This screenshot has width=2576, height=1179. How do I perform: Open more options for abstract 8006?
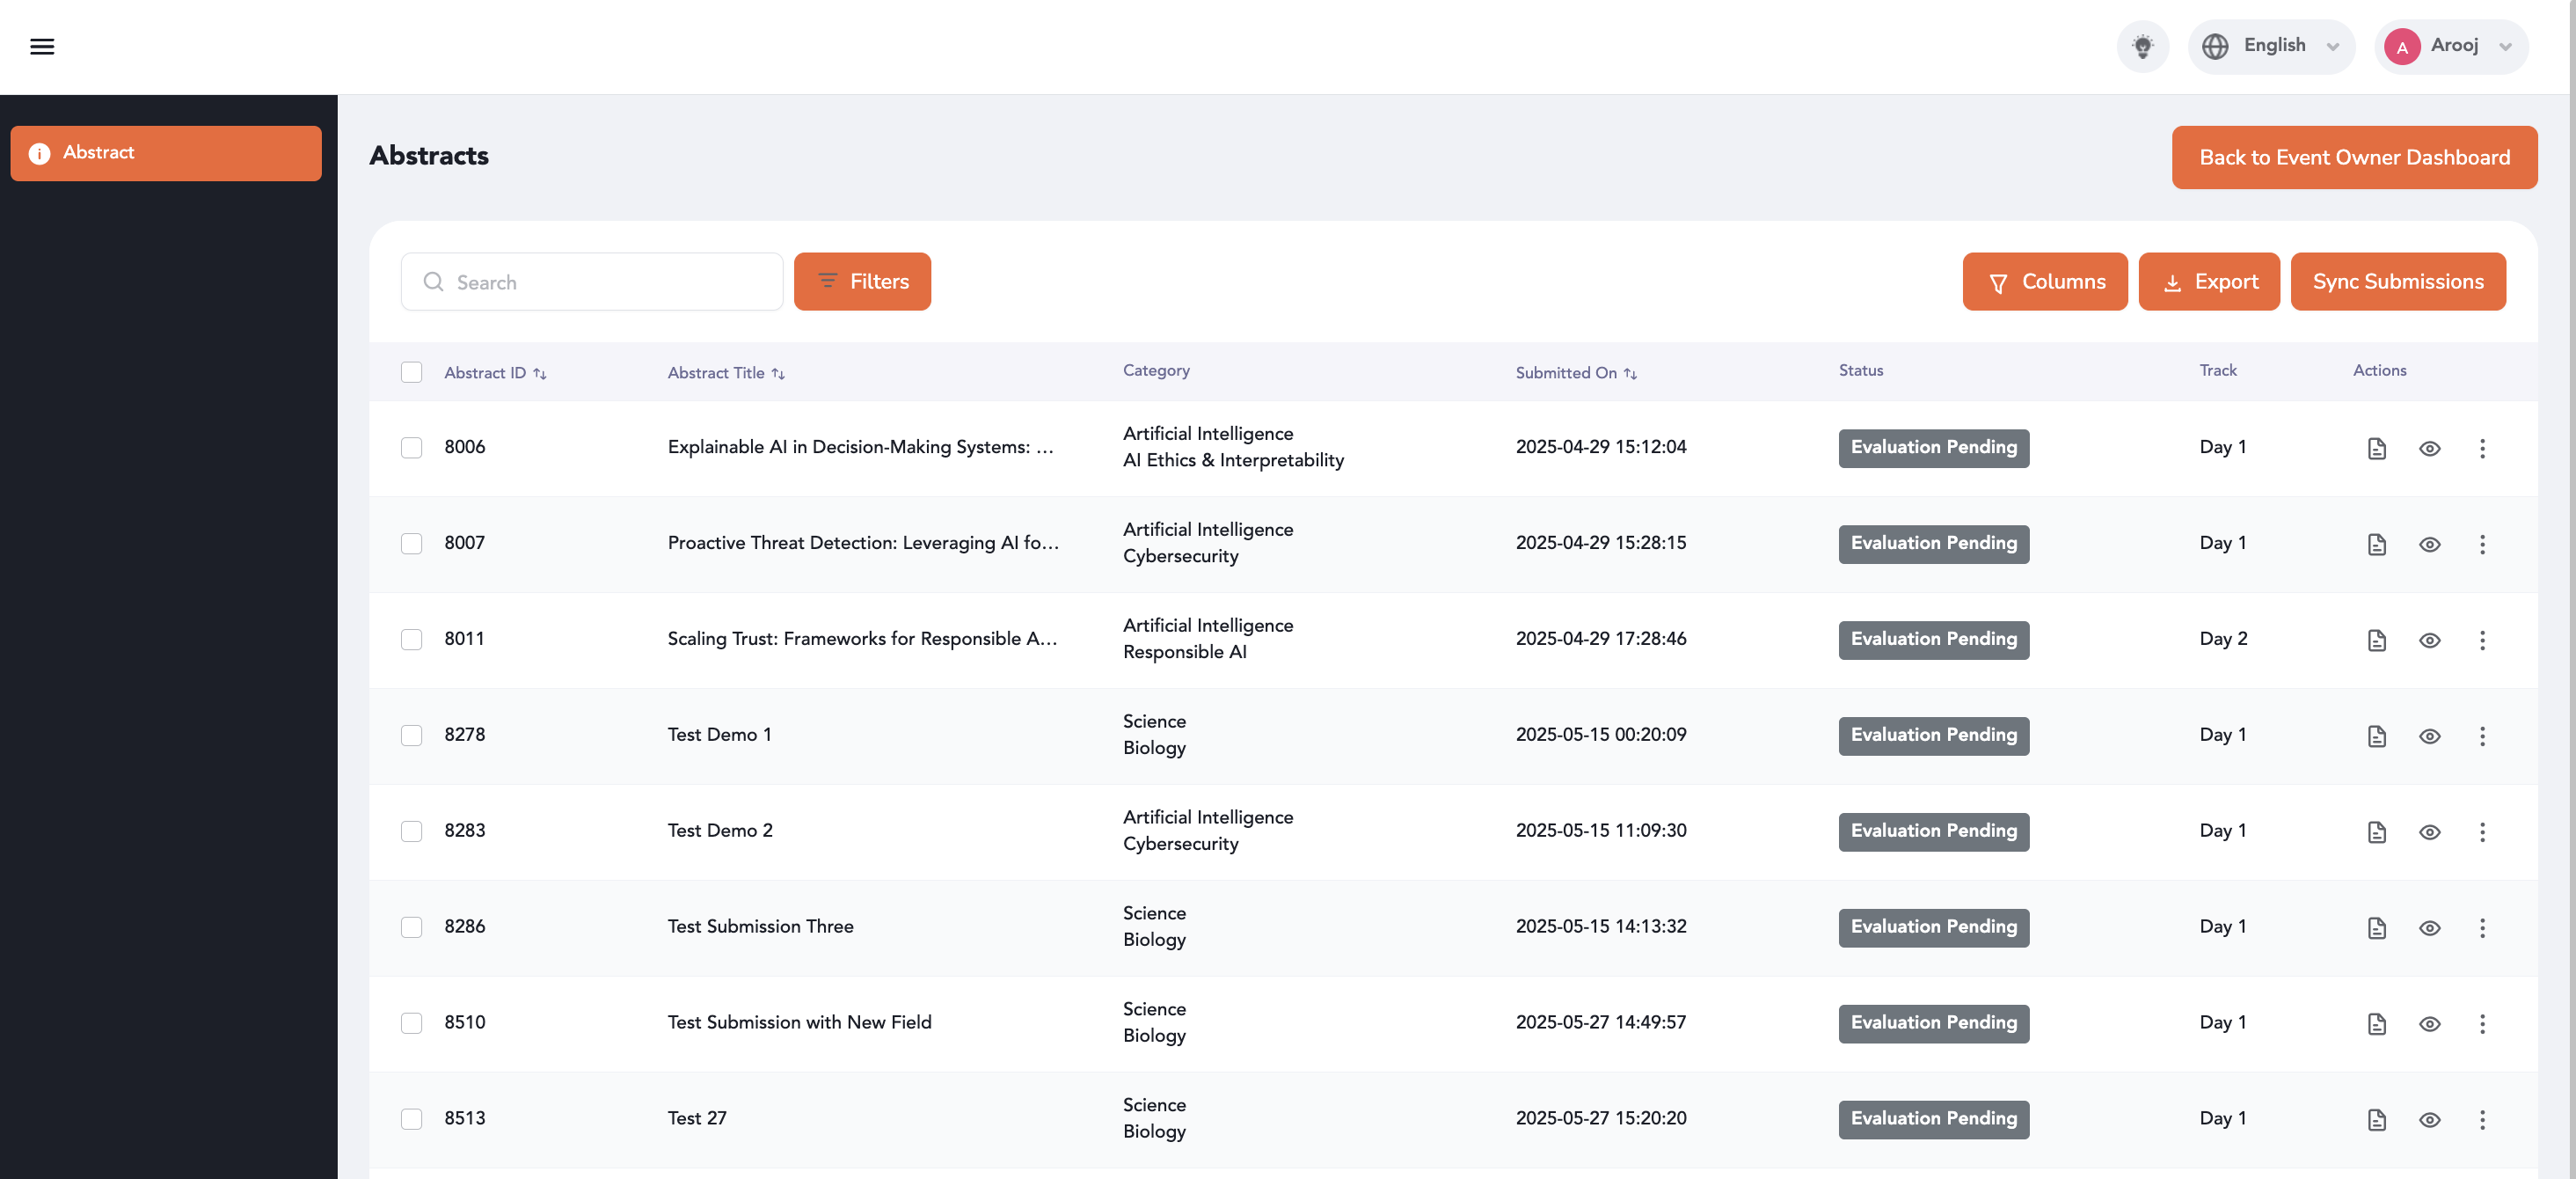click(x=2482, y=449)
